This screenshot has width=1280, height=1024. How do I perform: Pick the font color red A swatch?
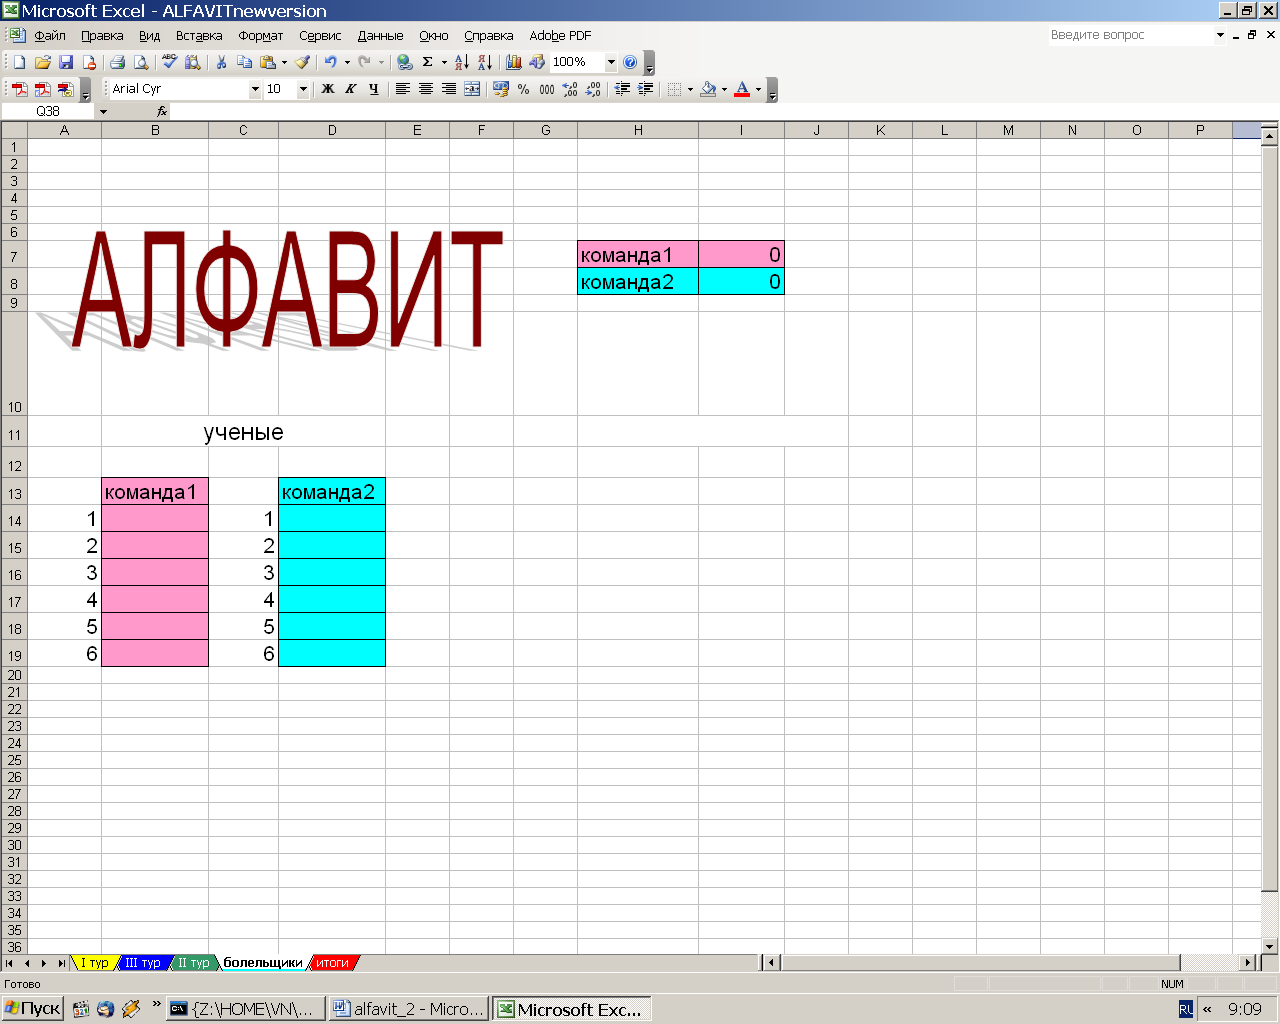tap(741, 89)
